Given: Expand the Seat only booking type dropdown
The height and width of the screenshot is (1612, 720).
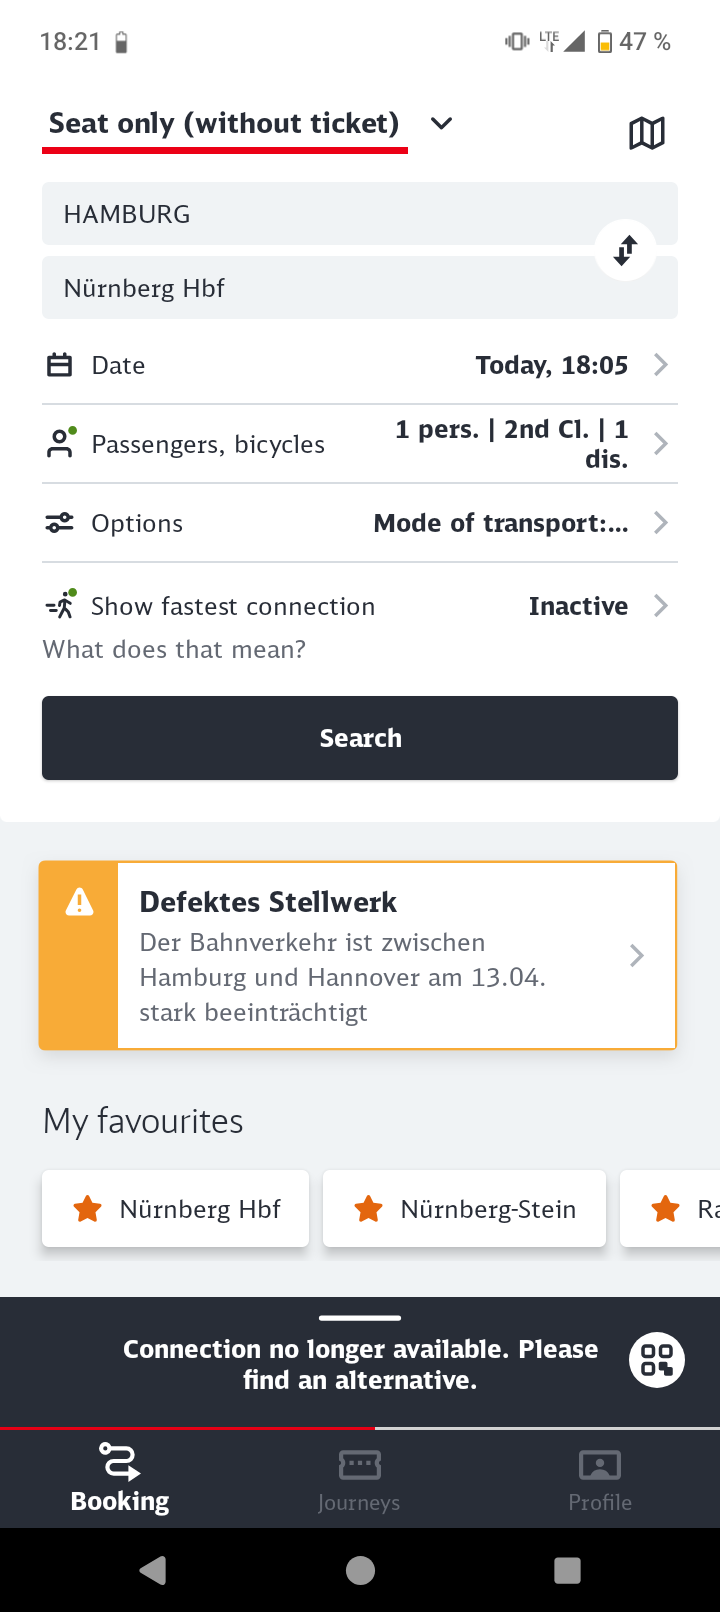Looking at the screenshot, I should click(441, 123).
